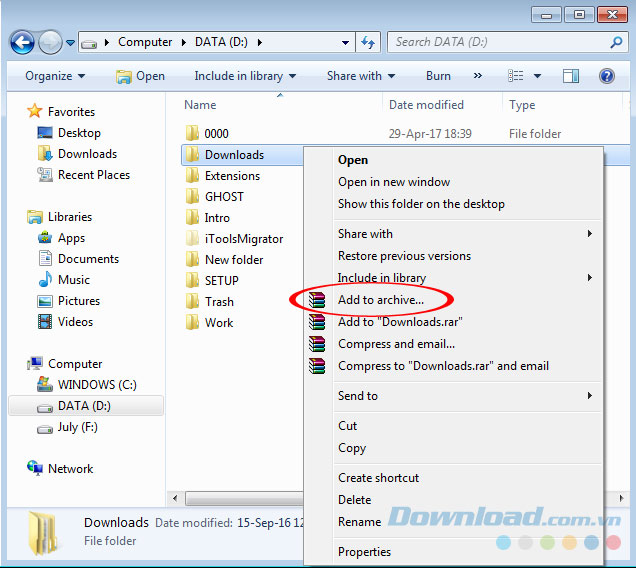Select the GHOST folder
The height and width of the screenshot is (568, 636).
215,197
